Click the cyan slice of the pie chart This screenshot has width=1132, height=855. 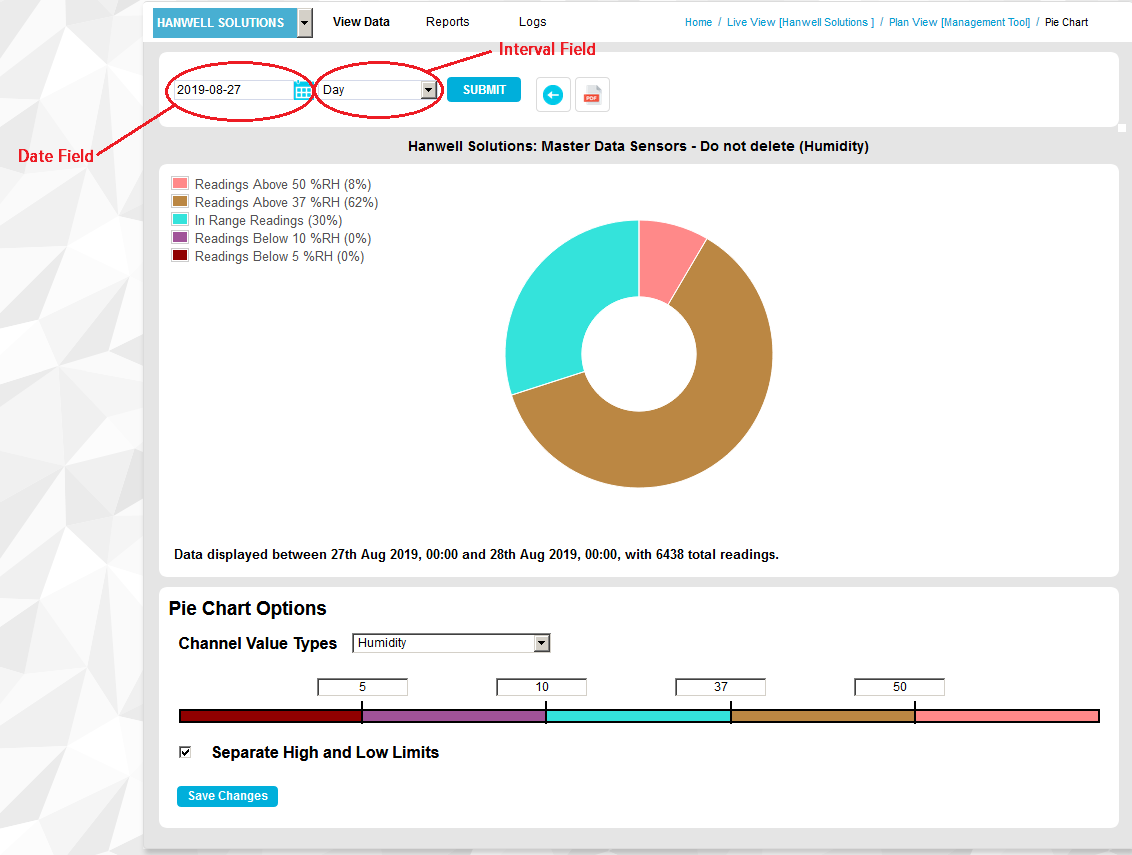pos(560,300)
